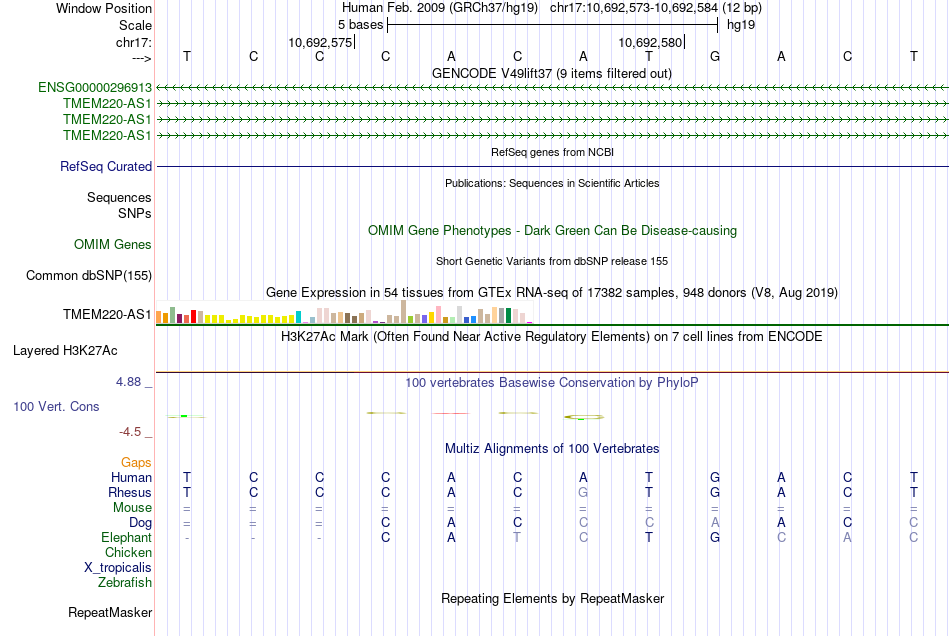Click the RepeatMasker track label
Viewport: 950px width, 636px height.
click(110, 612)
